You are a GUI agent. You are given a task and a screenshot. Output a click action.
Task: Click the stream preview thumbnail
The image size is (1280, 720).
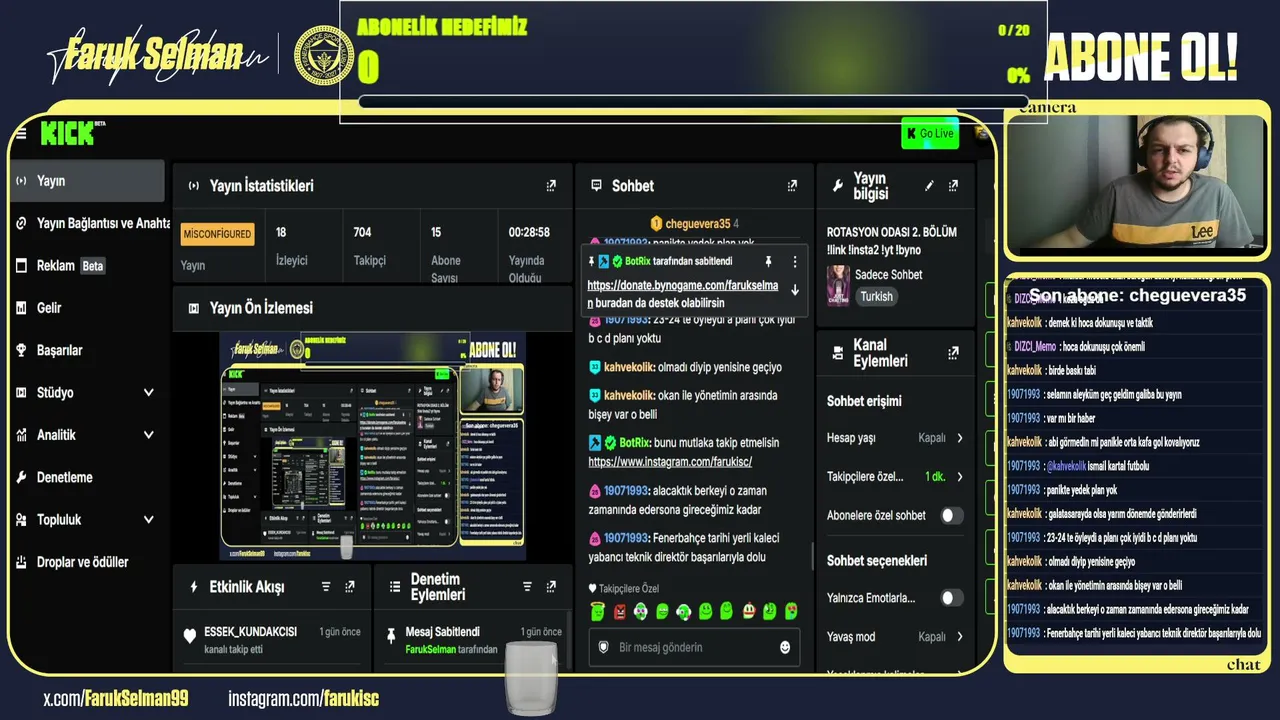[372, 446]
